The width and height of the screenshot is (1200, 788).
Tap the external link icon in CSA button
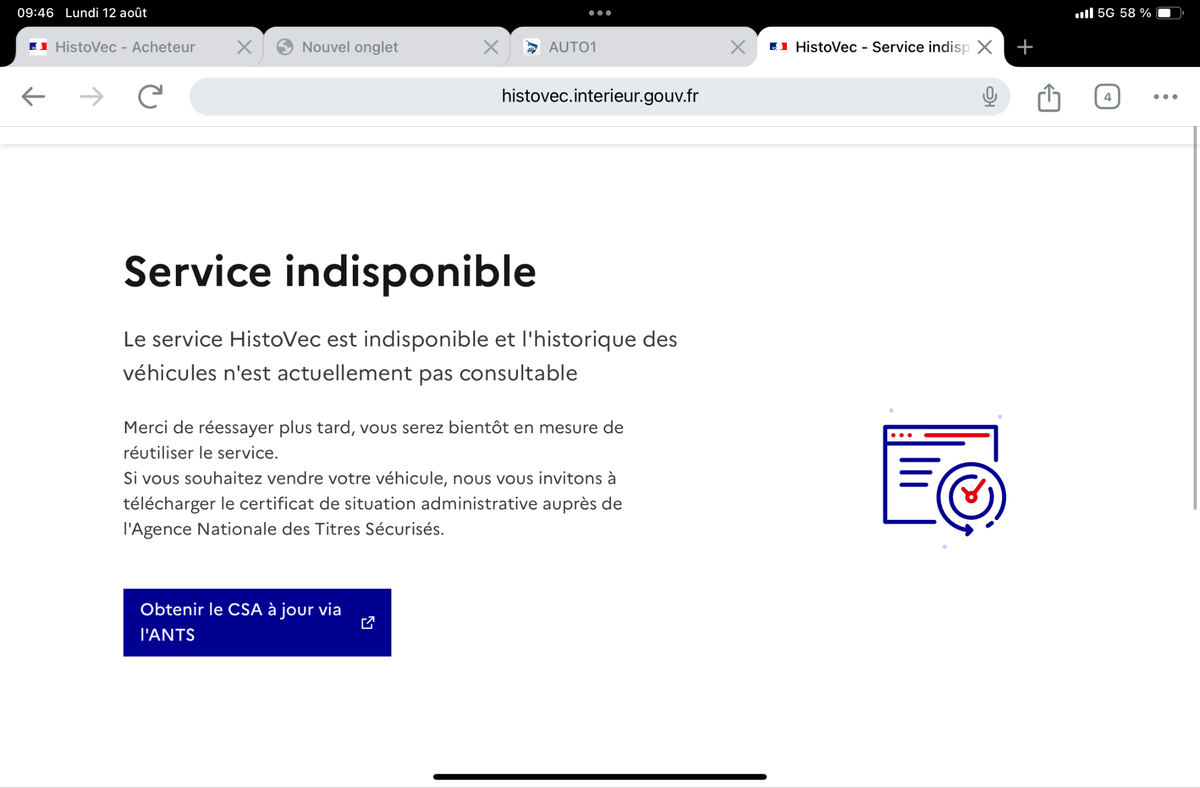[367, 622]
